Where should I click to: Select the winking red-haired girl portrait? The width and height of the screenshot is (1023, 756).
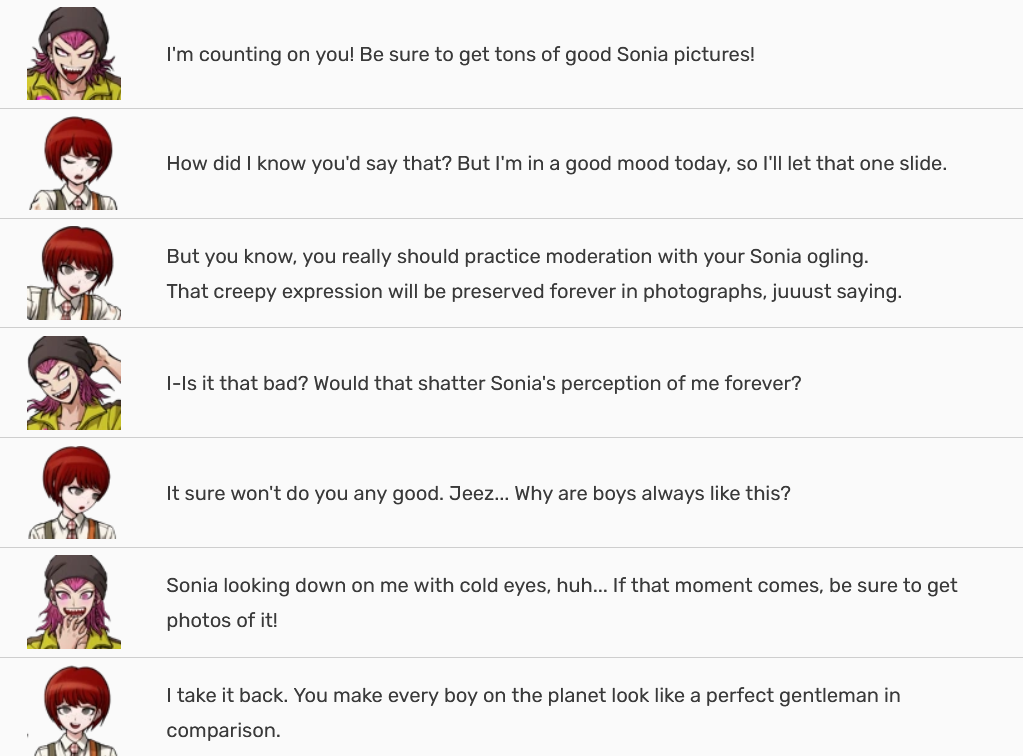[x=74, y=163]
